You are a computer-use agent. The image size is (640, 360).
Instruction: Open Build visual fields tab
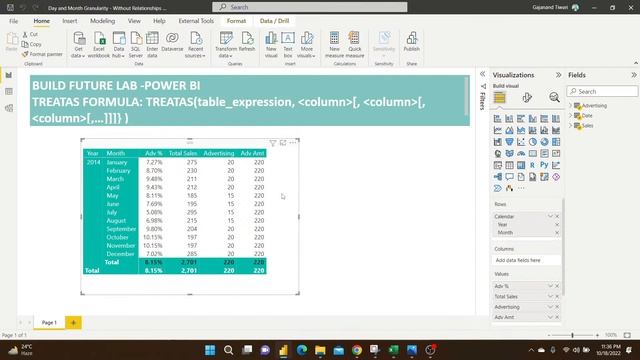tap(500, 97)
